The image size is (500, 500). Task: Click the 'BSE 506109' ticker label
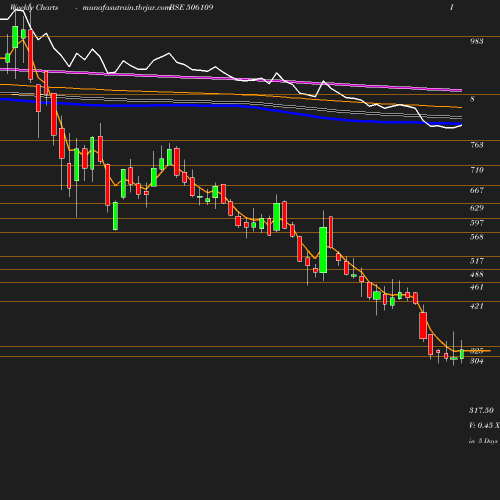click(191, 7)
